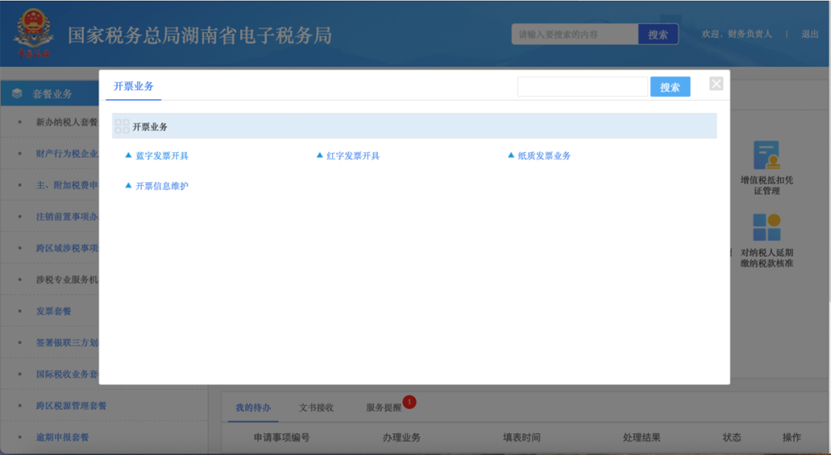Click 申请事项编号 column header
The height and width of the screenshot is (455, 831).
[x=281, y=438]
